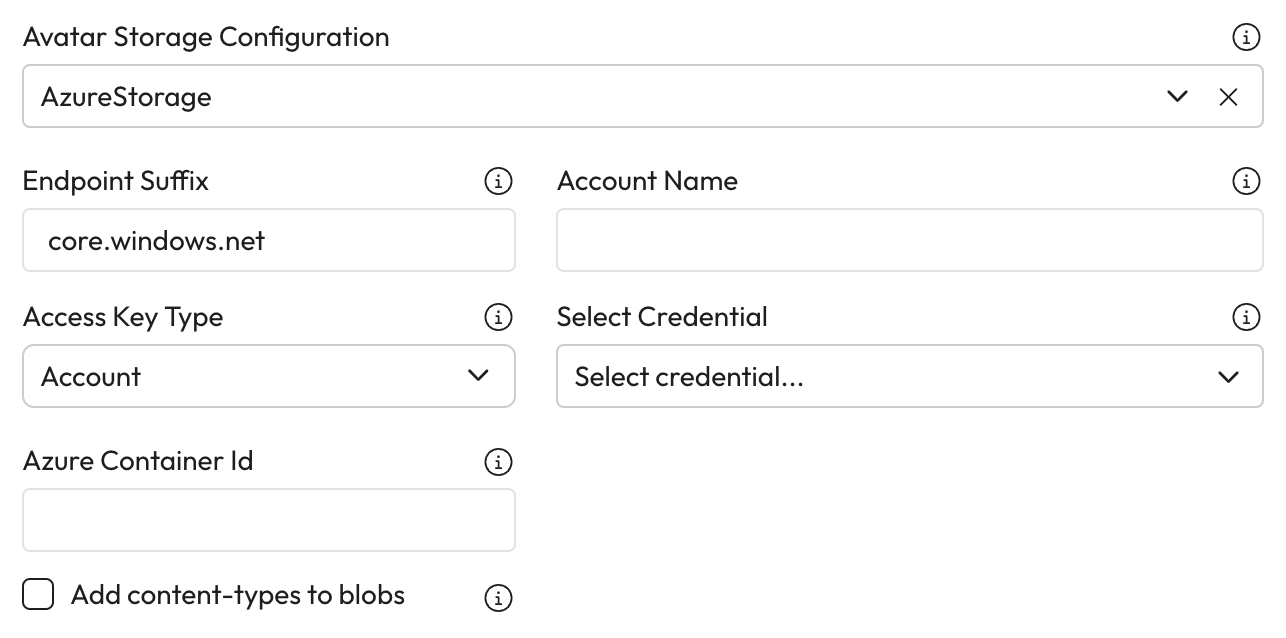The image size is (1286, 638).
Task: Focus the Endpoint Suffix text field
Action: click(x=268, y=241)
